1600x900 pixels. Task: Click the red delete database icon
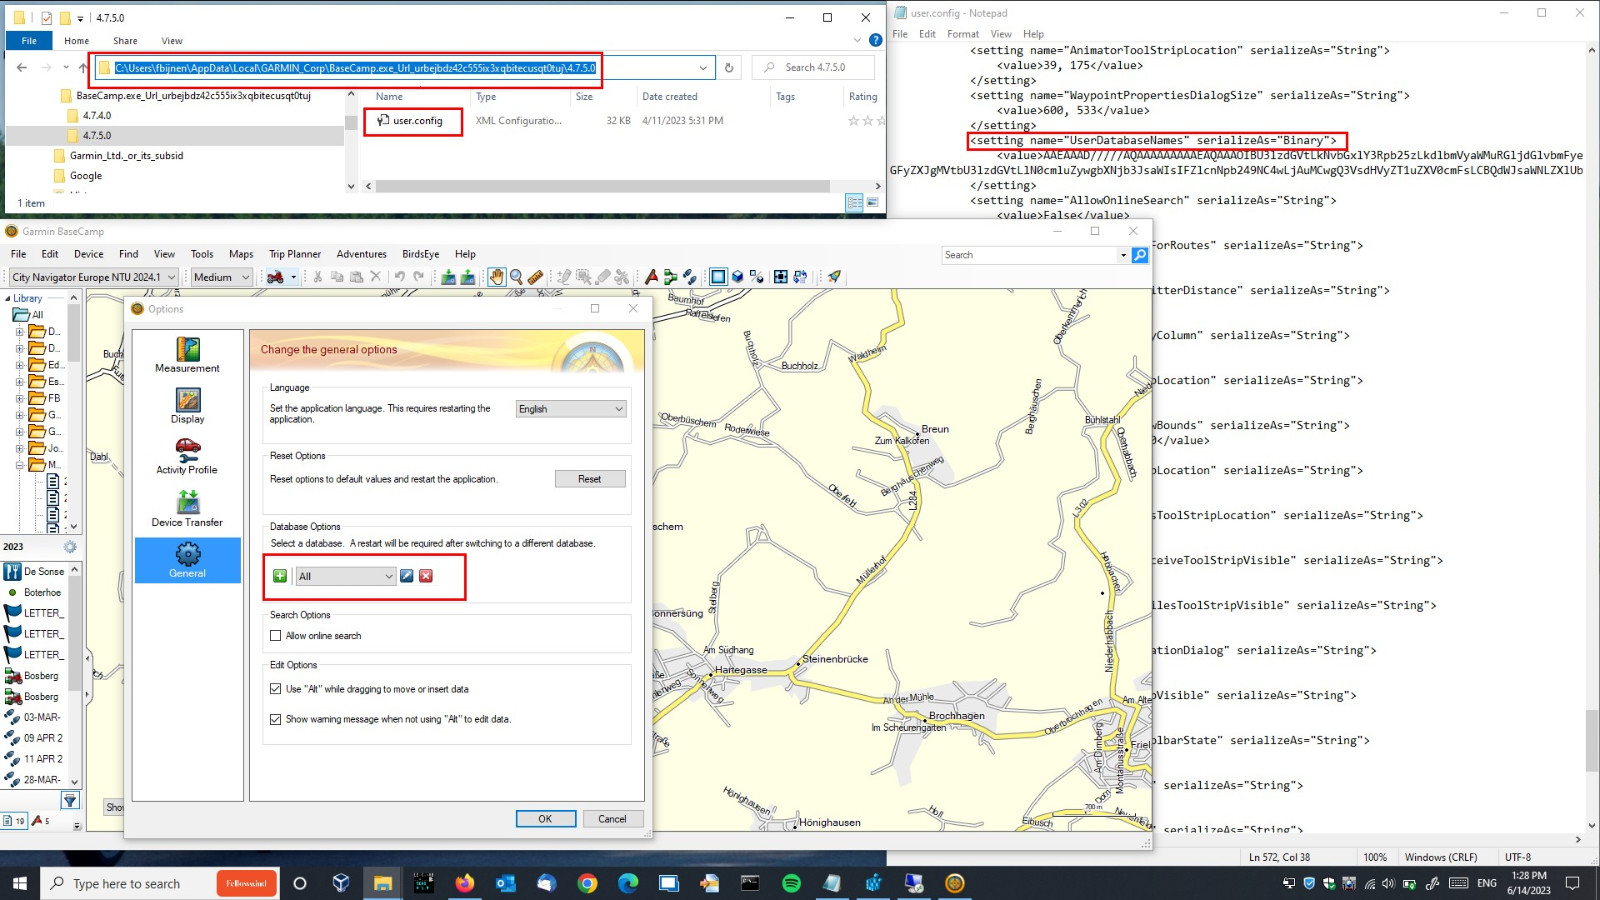(x=426, y=576)
